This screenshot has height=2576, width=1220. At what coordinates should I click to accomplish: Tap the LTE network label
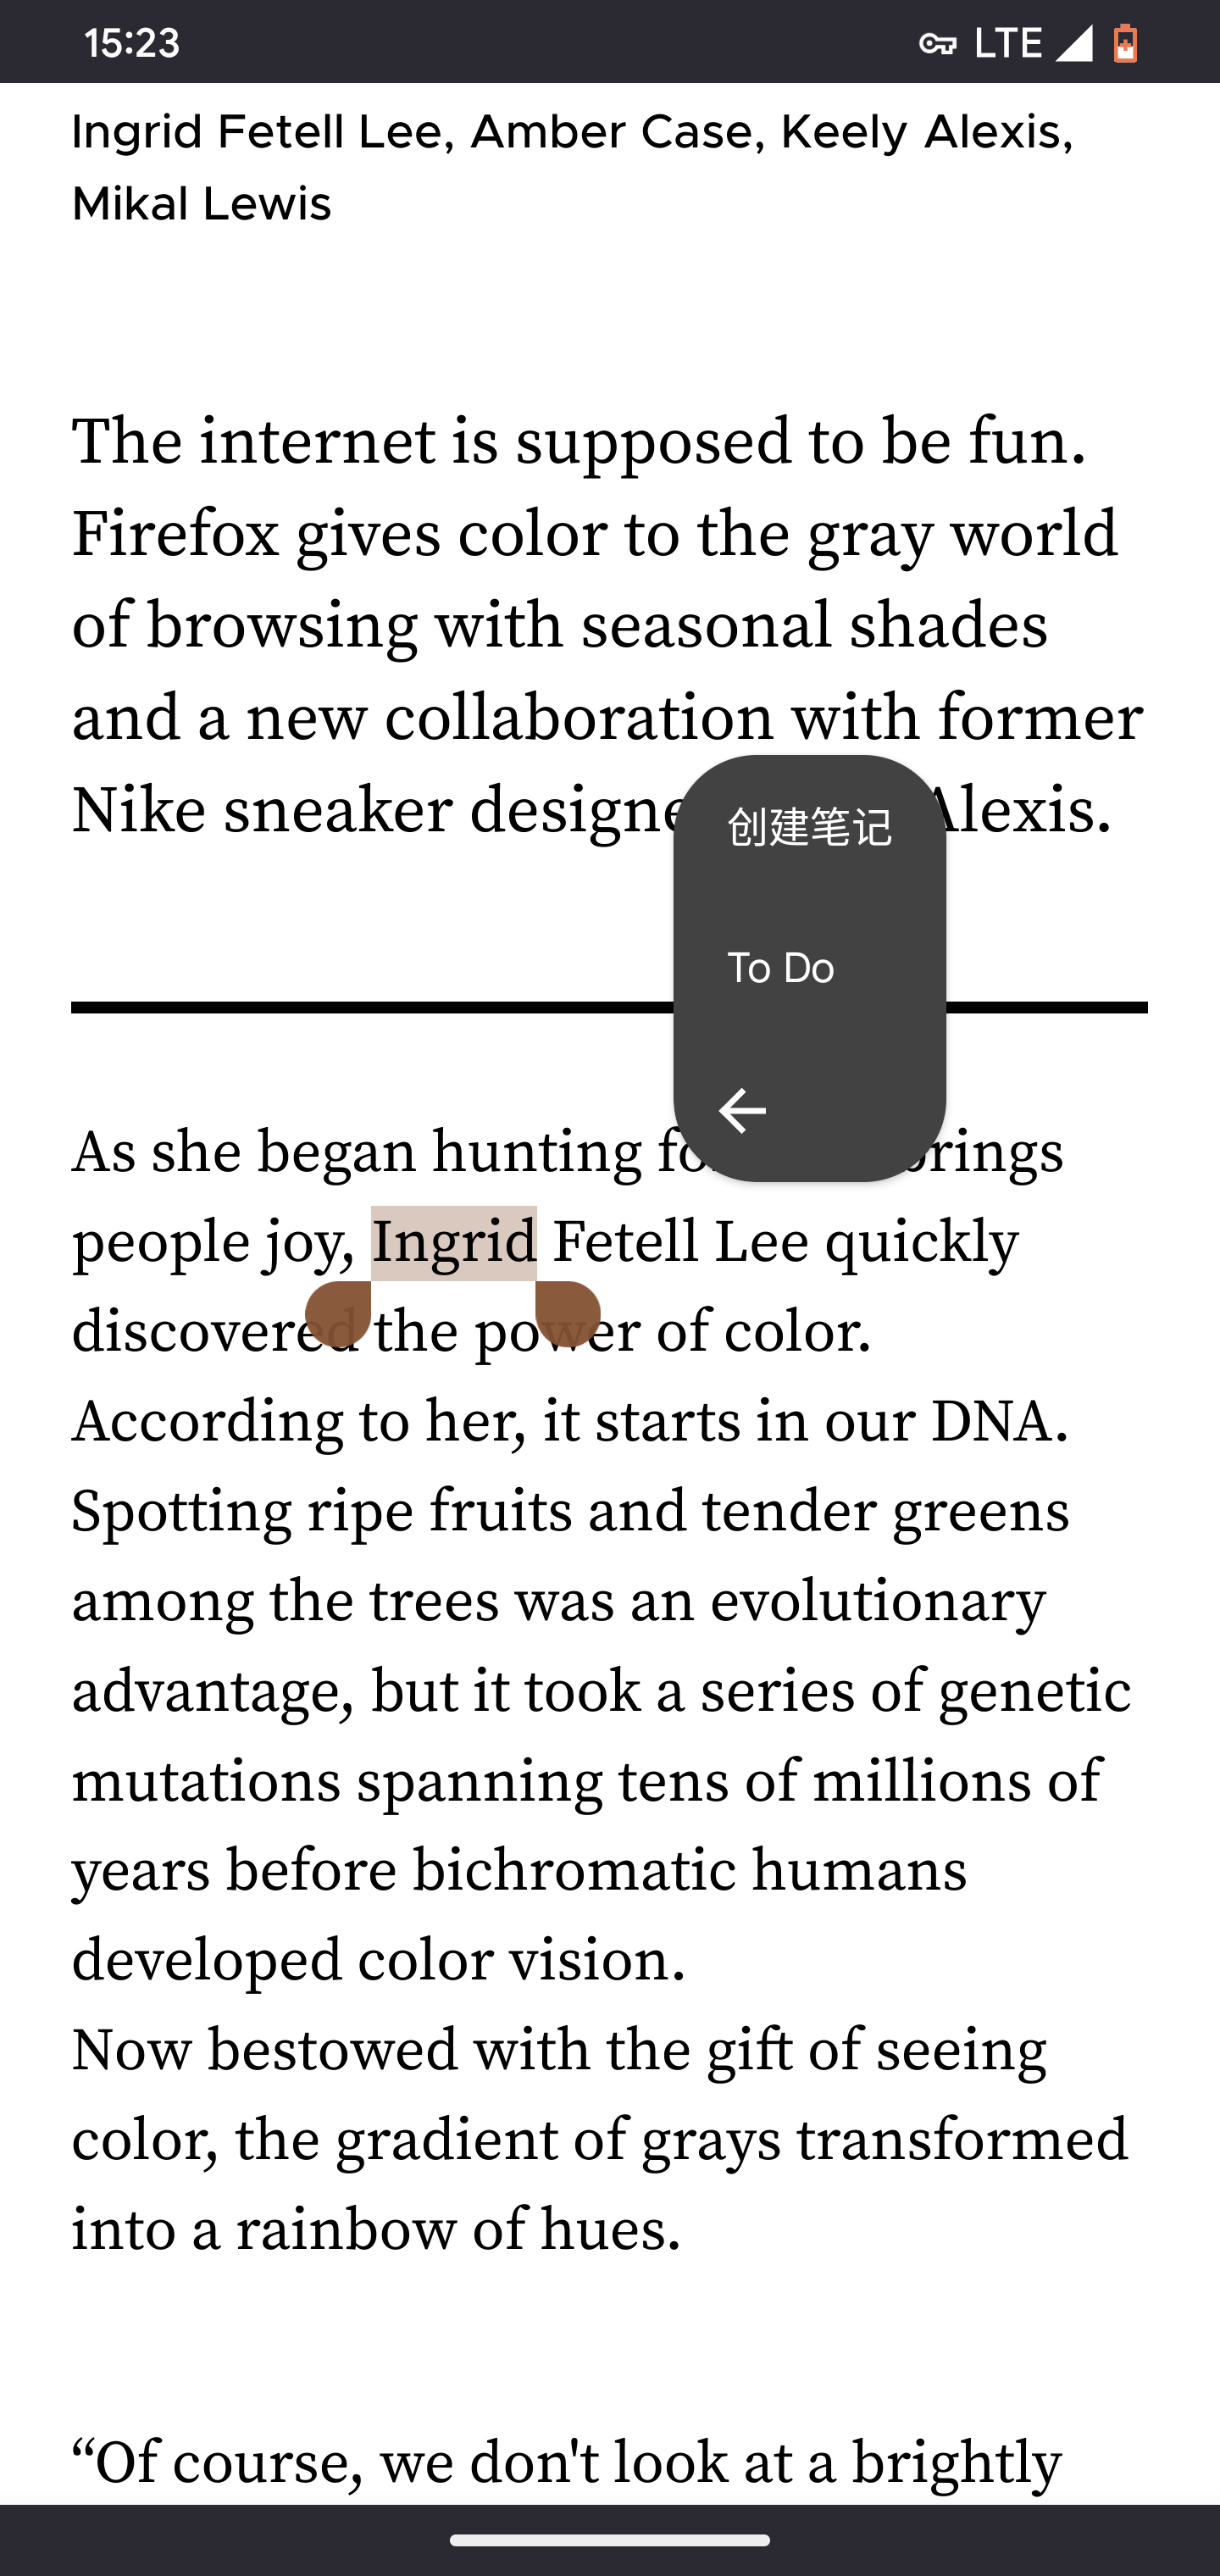(x=1008, y=43)
